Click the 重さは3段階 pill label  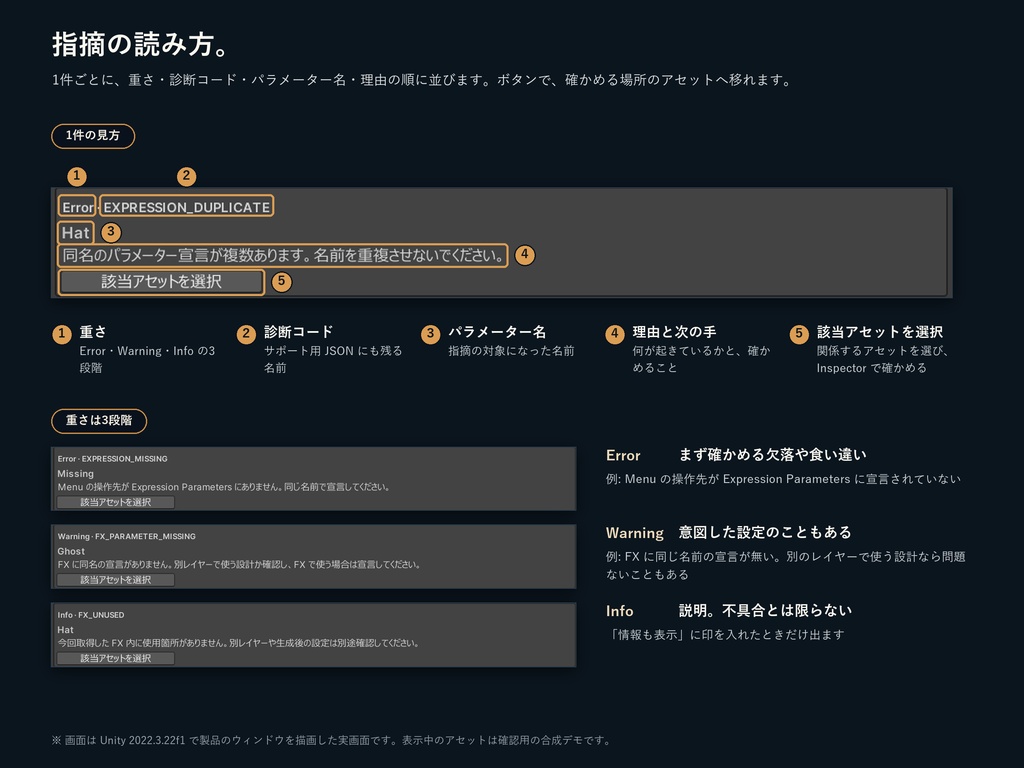(x=99, y=421)
